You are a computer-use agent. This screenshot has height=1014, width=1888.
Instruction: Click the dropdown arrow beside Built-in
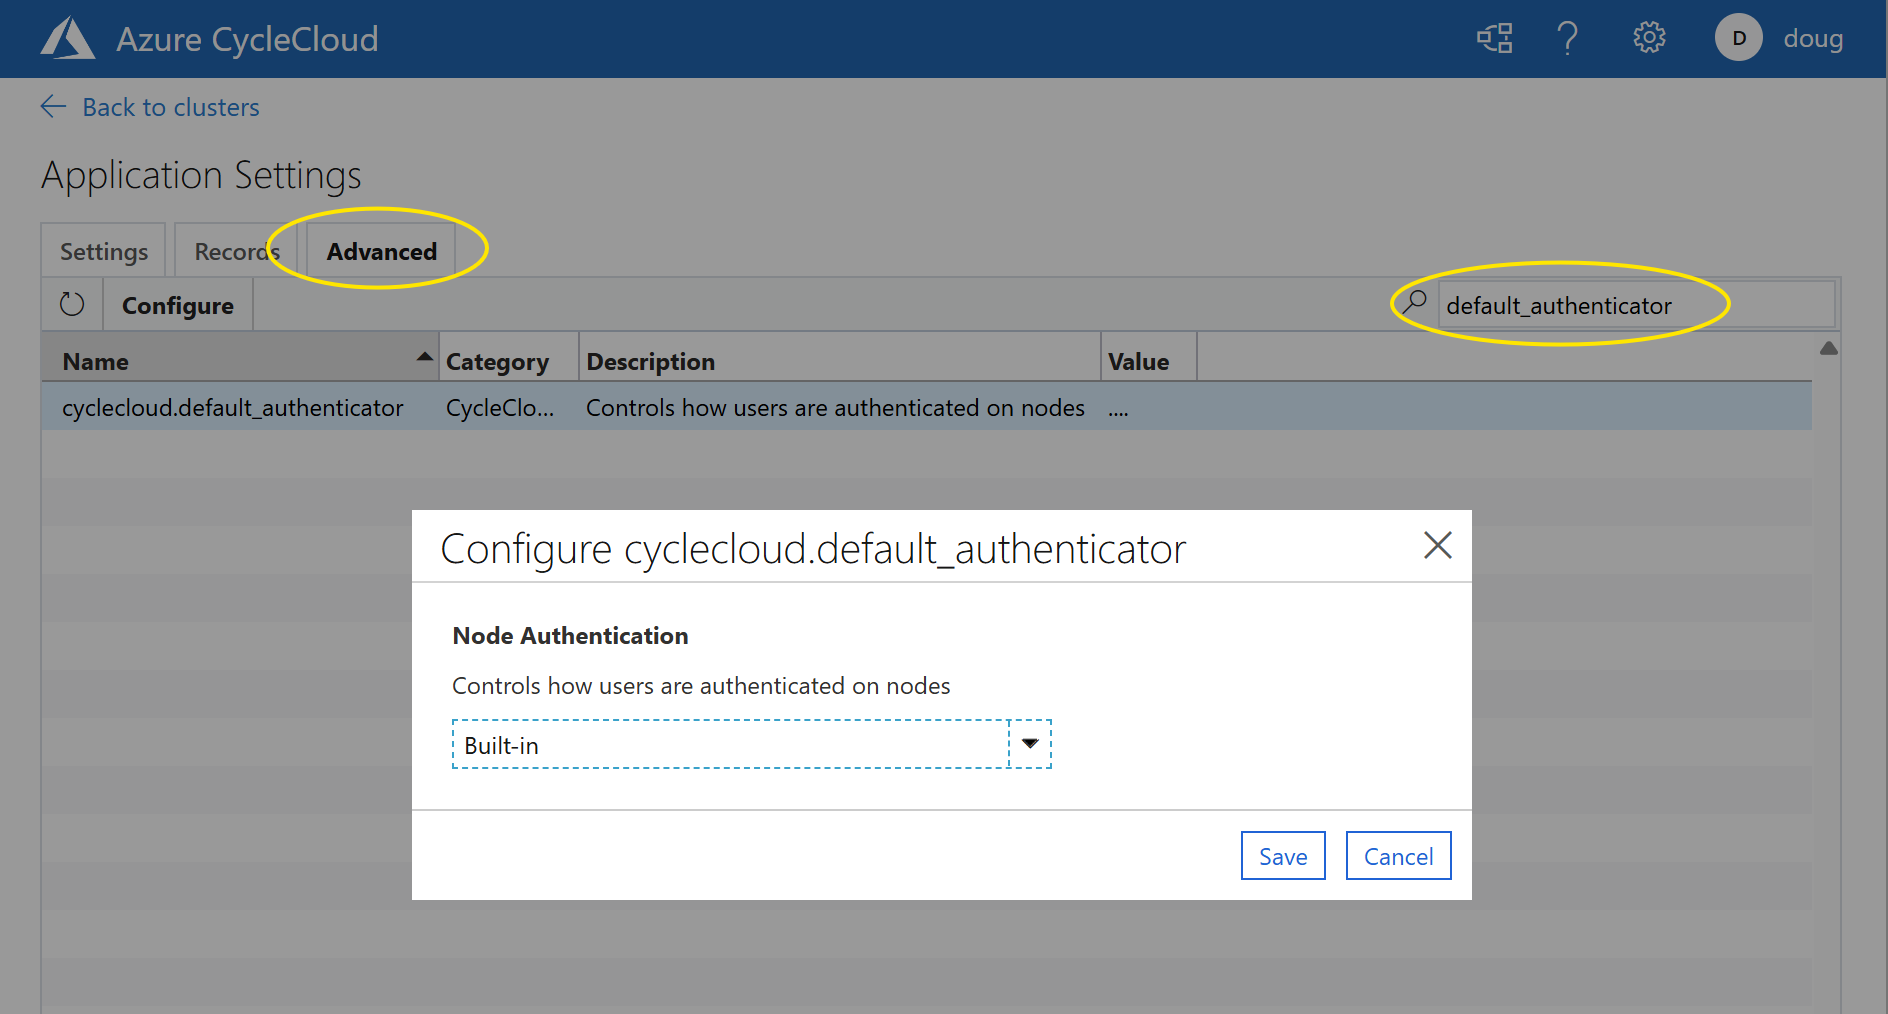point(1029,744)
